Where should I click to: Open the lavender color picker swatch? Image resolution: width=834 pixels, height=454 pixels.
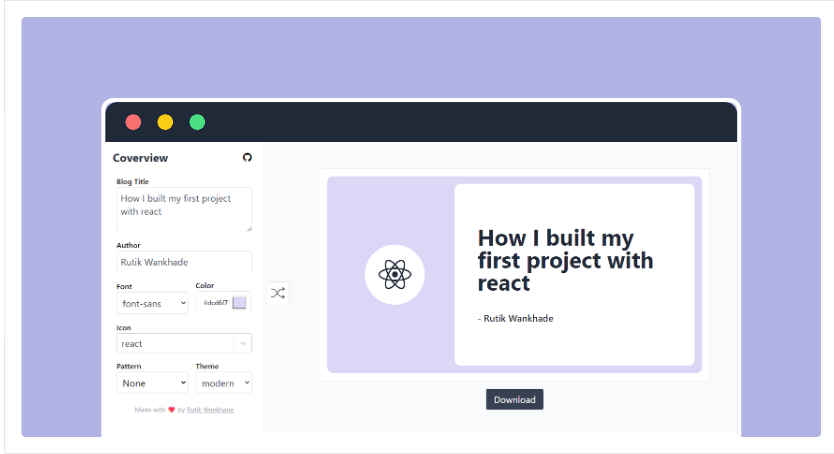239,302
